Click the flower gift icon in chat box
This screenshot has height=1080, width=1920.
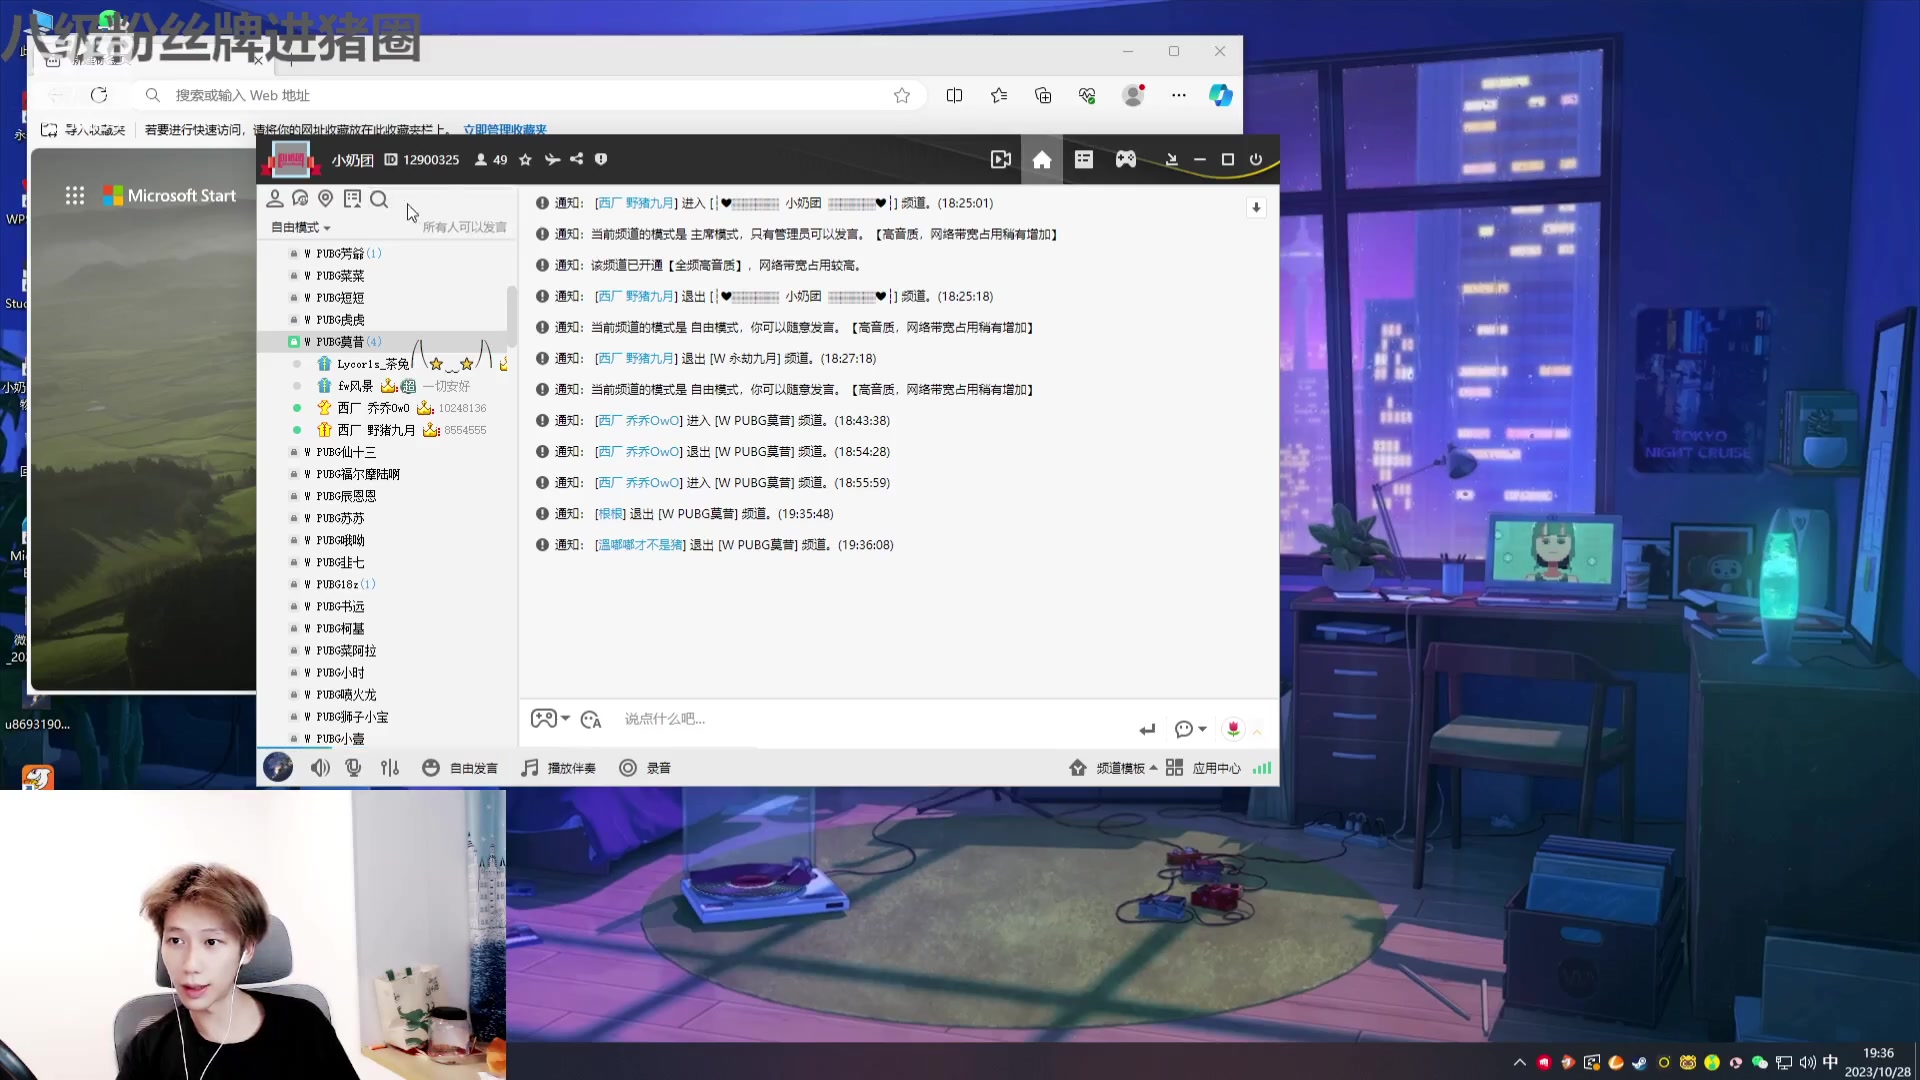coord(1233,729)
